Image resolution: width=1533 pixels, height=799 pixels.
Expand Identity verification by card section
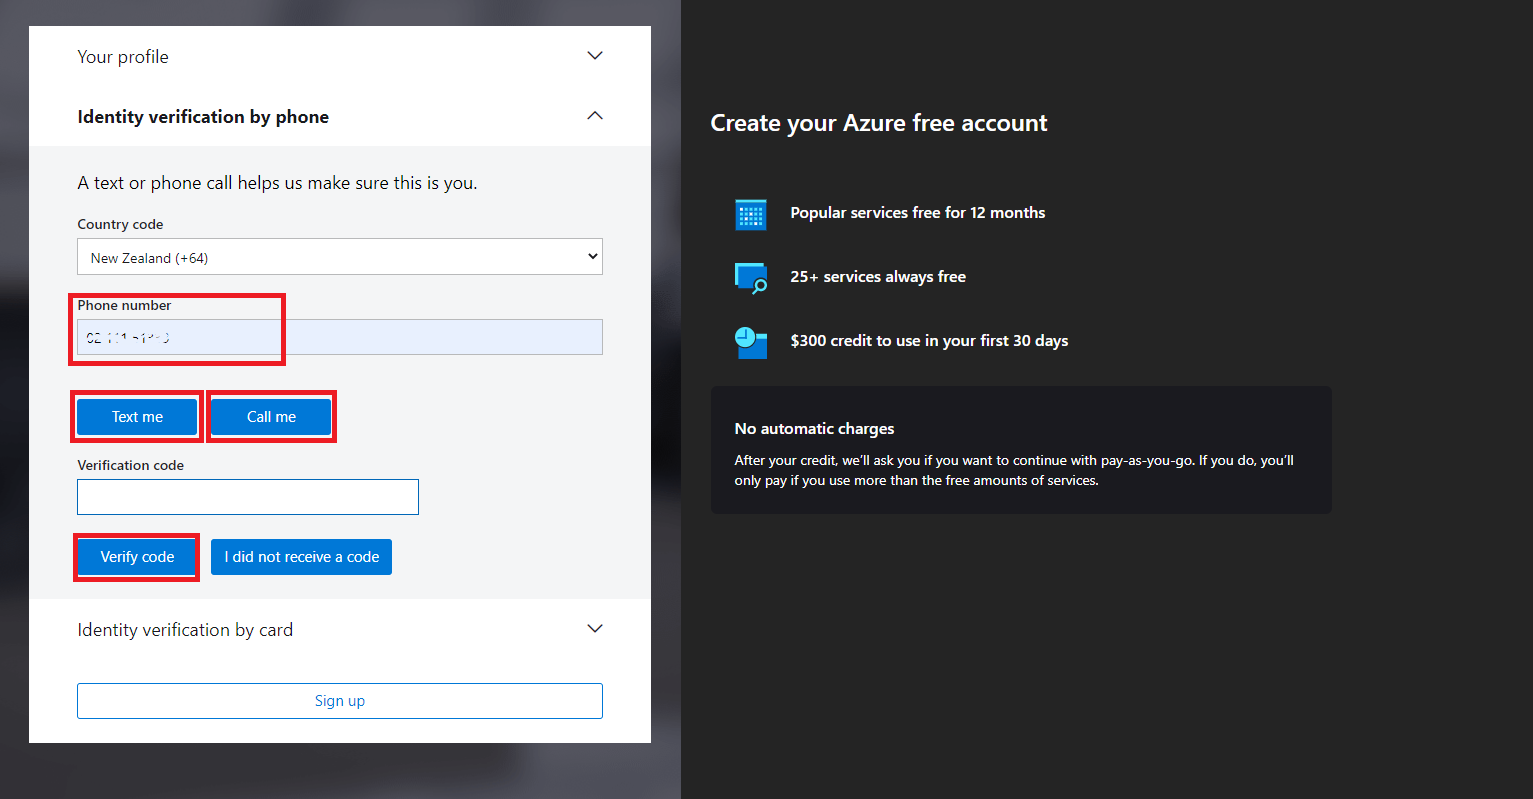(594, 629)
